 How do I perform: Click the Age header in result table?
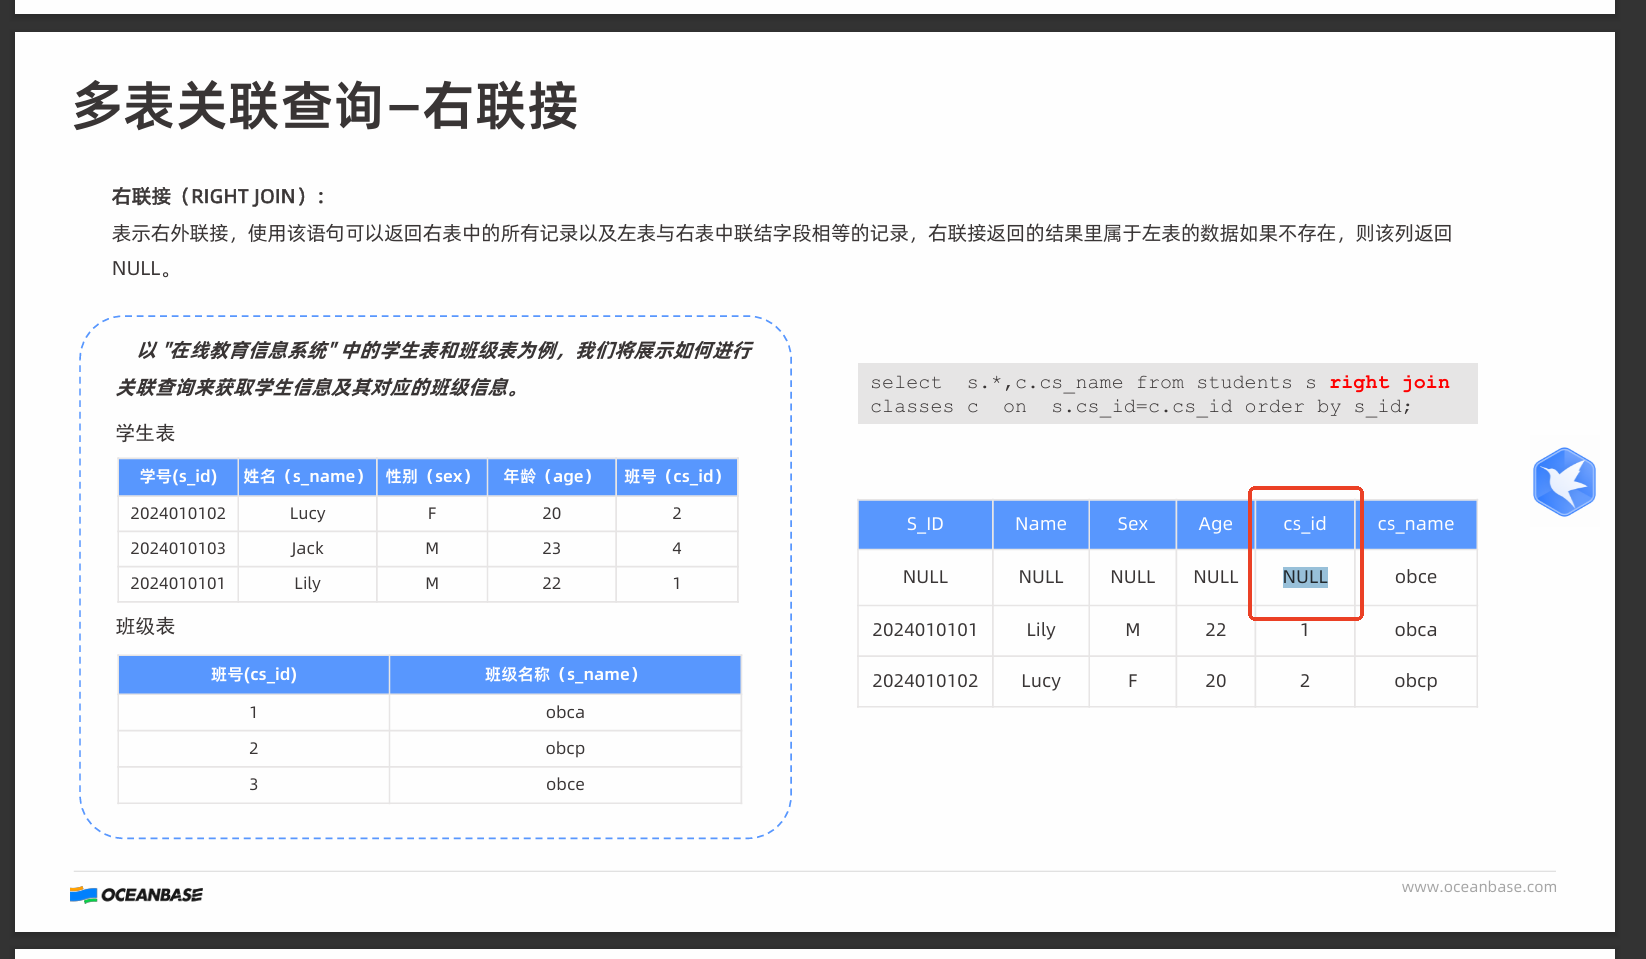coord(1215,524)
